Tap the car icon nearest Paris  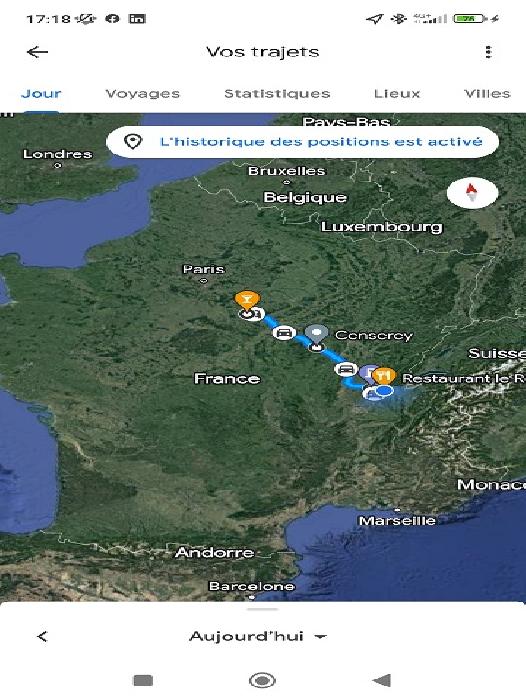284,333
